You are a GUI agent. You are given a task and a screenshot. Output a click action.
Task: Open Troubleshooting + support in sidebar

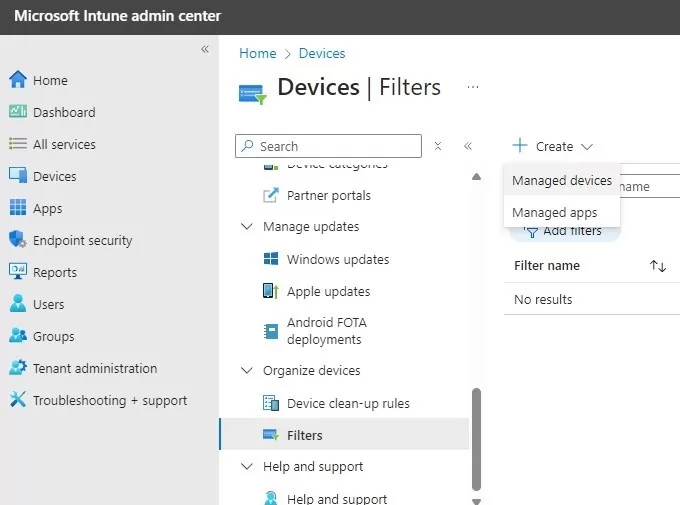click(x=110, y=400)
